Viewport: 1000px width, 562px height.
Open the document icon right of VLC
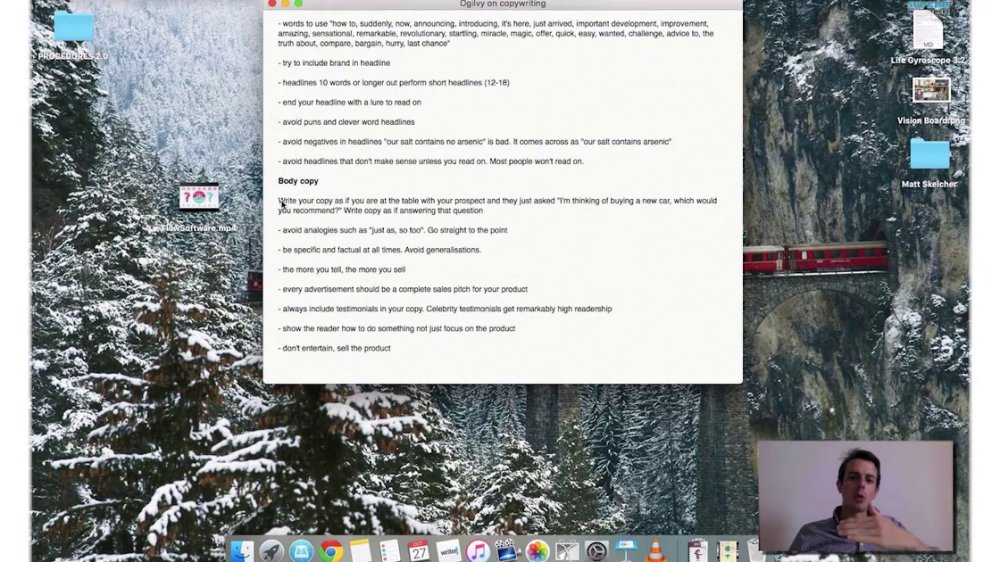(x=697, y=551)
